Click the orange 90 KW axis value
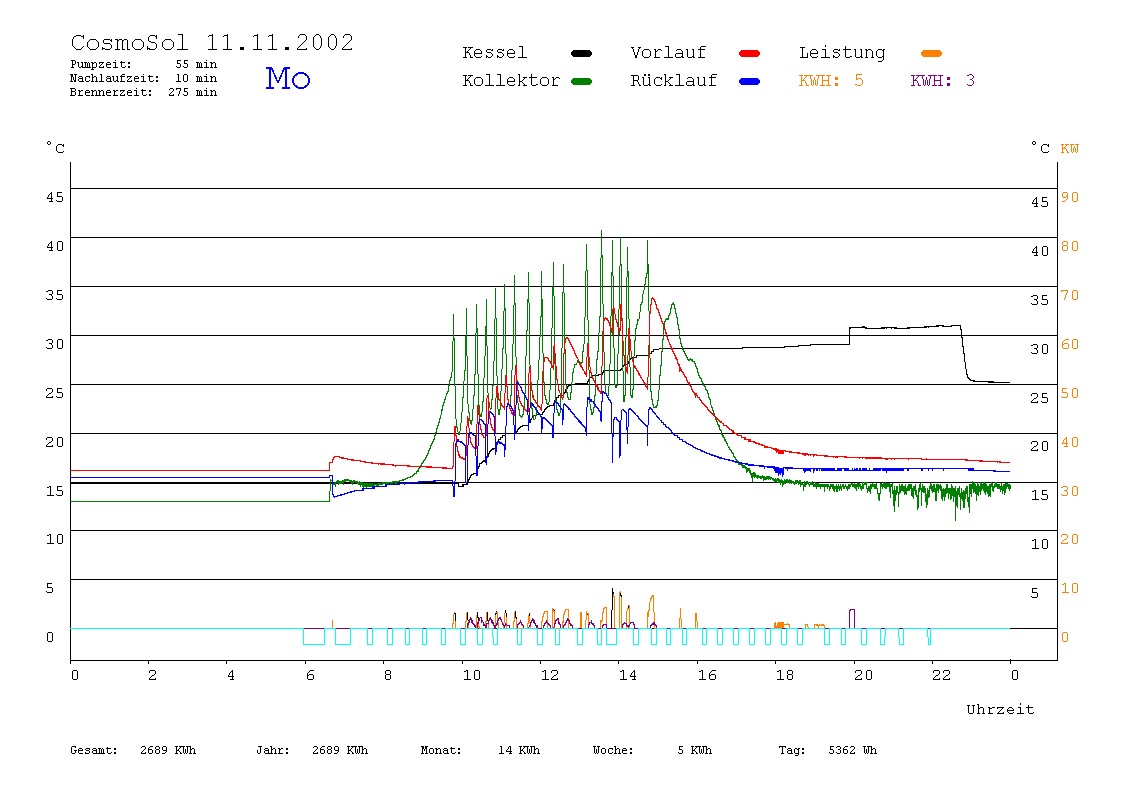 click(x=1070, y=197)
